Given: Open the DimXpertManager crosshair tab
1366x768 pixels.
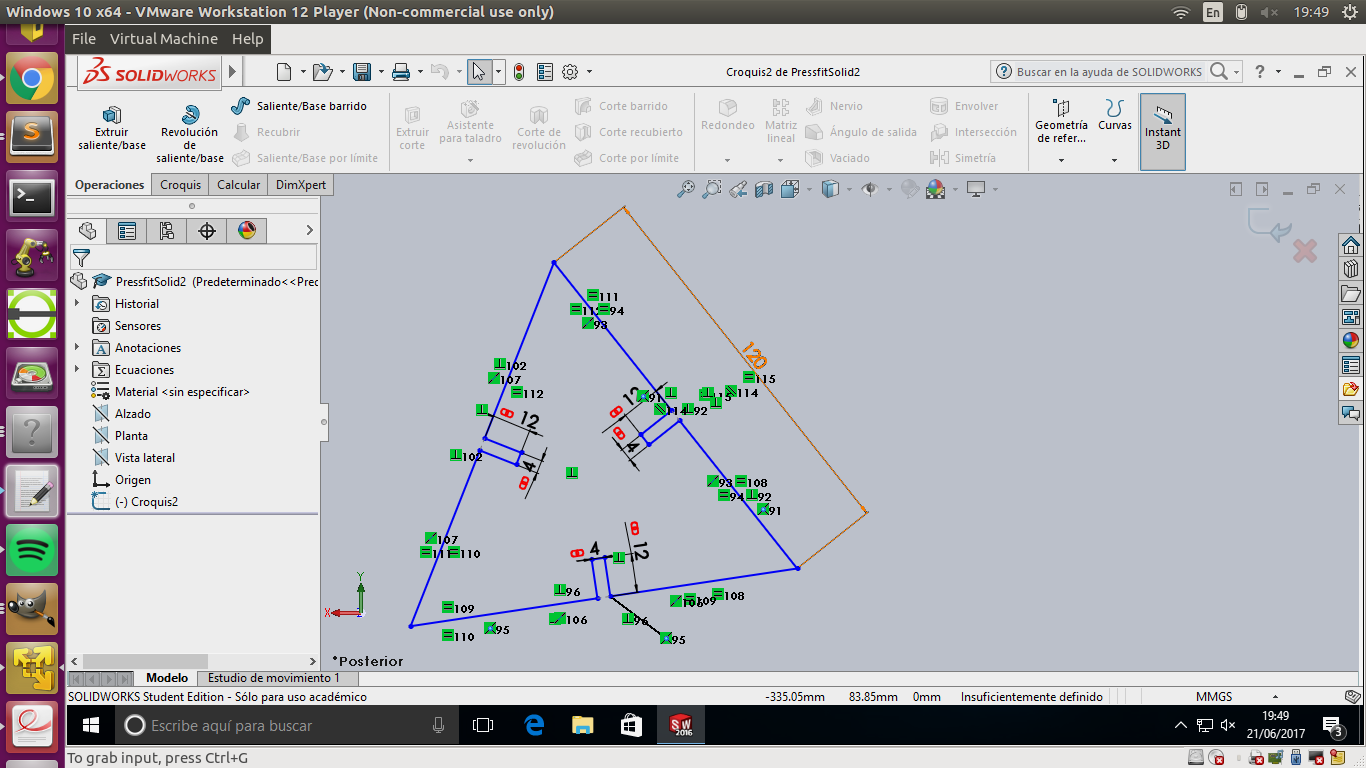Looking at the screenshot, I should tap(207, 231).
